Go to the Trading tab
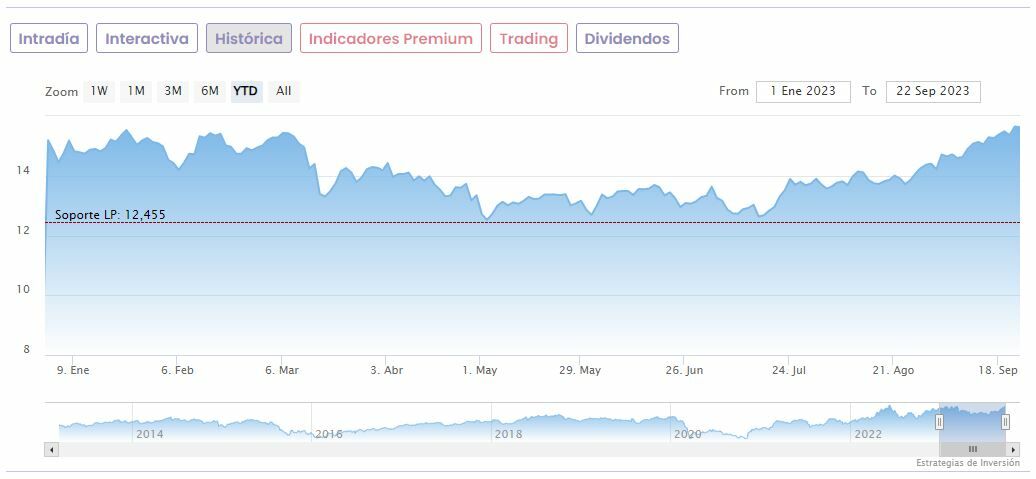 529,39
